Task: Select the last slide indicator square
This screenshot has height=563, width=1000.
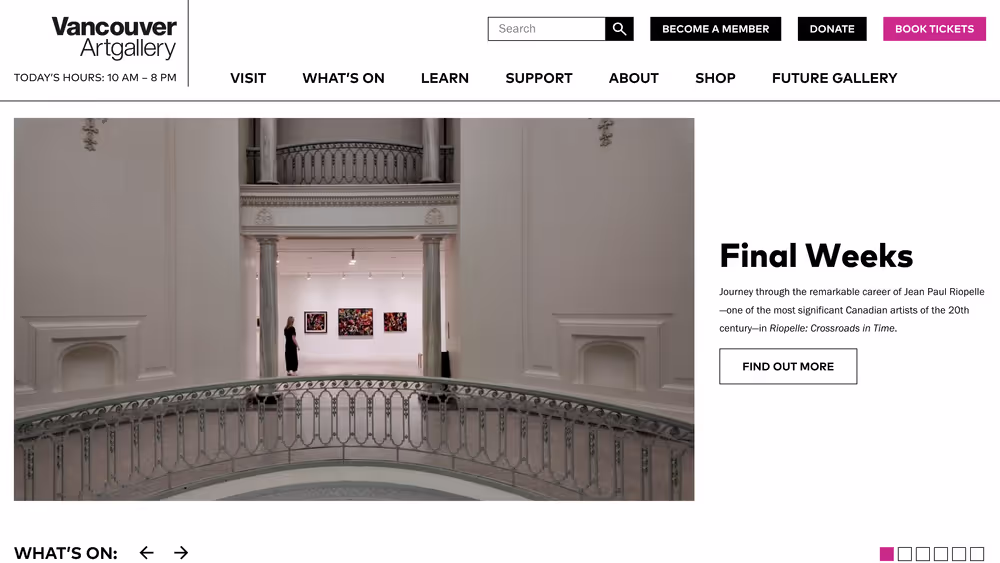Action: [976, 554]
